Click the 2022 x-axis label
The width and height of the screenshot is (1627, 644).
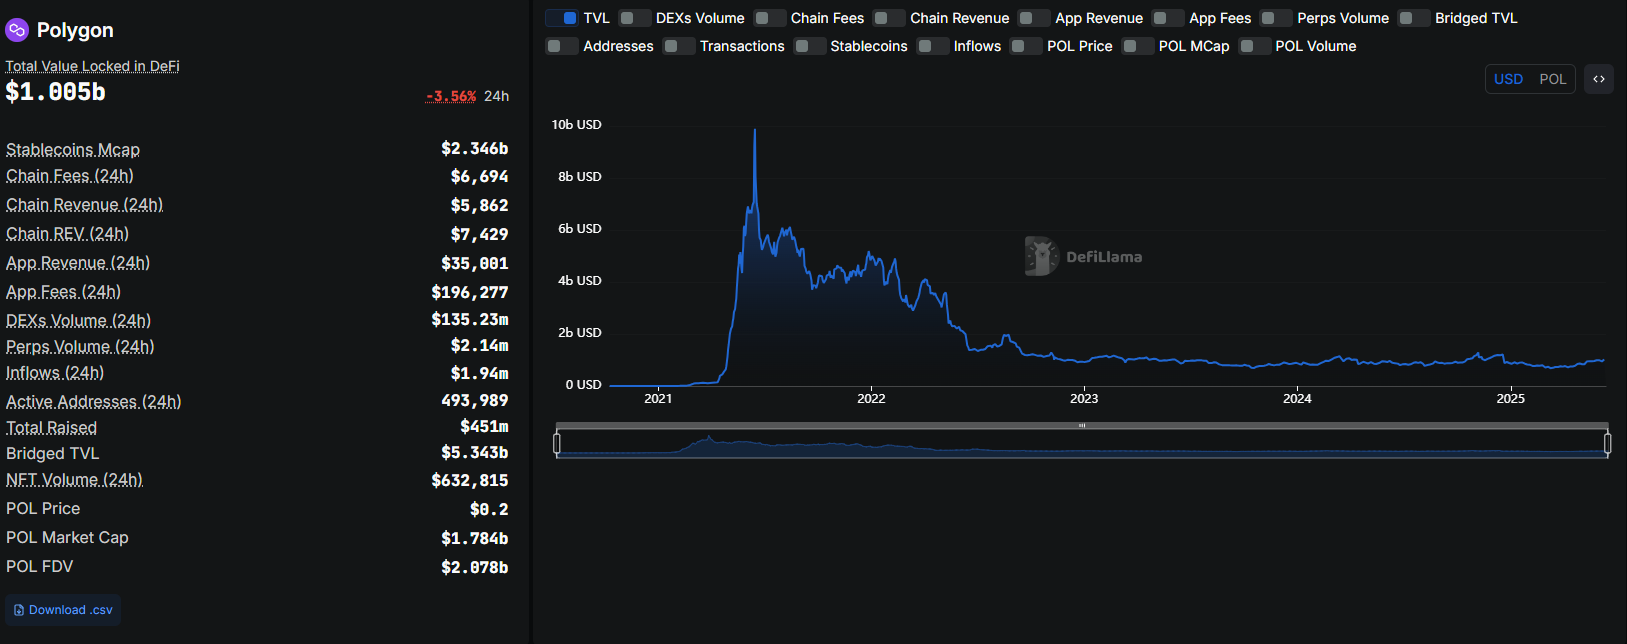pos(871,399)
